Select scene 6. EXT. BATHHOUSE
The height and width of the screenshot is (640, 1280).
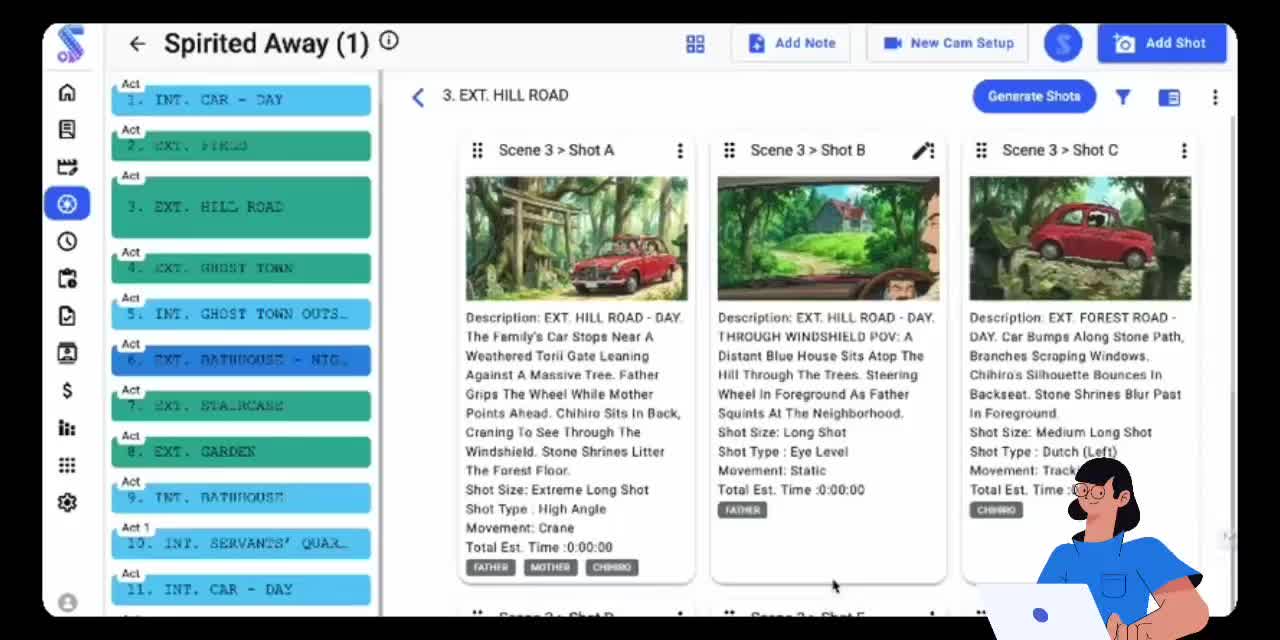(241, 360)
